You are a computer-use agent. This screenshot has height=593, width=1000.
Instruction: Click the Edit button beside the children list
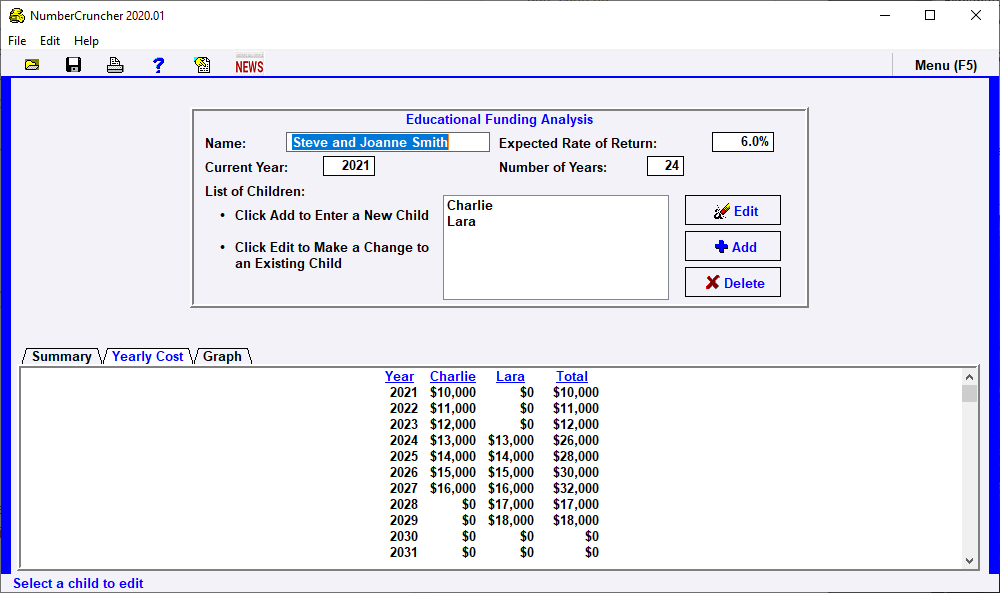pyautogui.click(x=733, y=210)
